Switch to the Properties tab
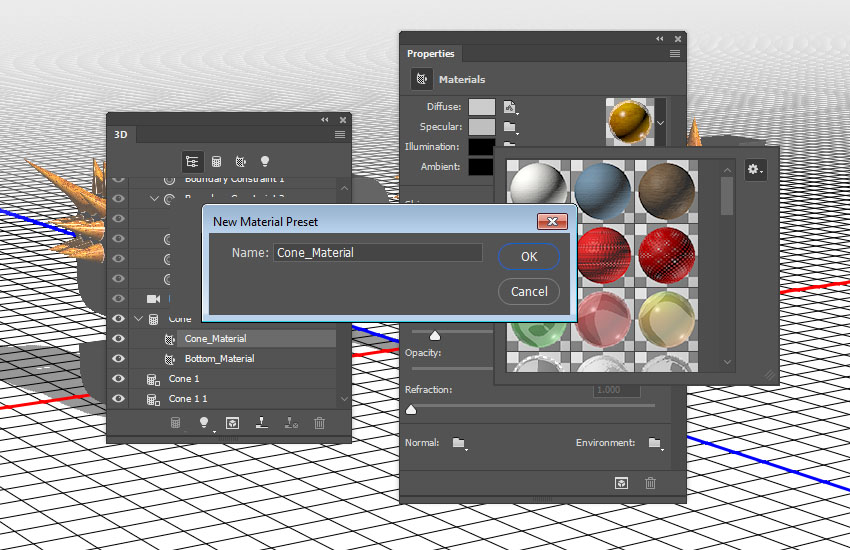Screen dimensions: 850x551 [x=430, y=54]
